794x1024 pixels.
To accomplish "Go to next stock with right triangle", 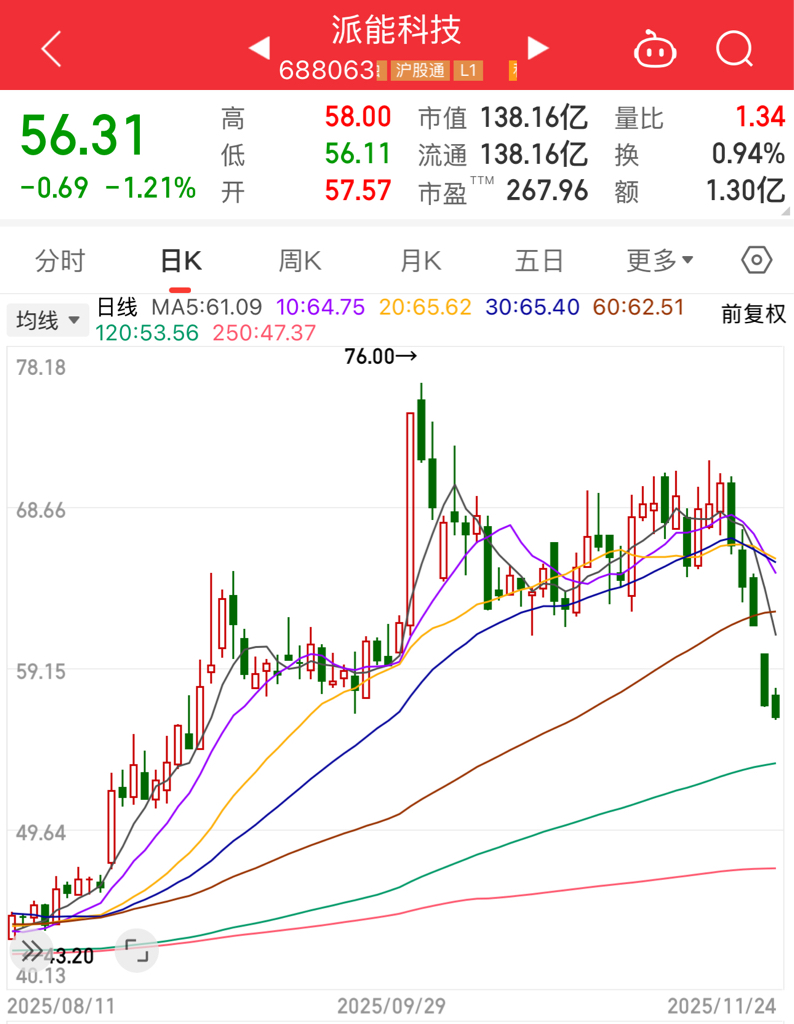I will point(537,48).
